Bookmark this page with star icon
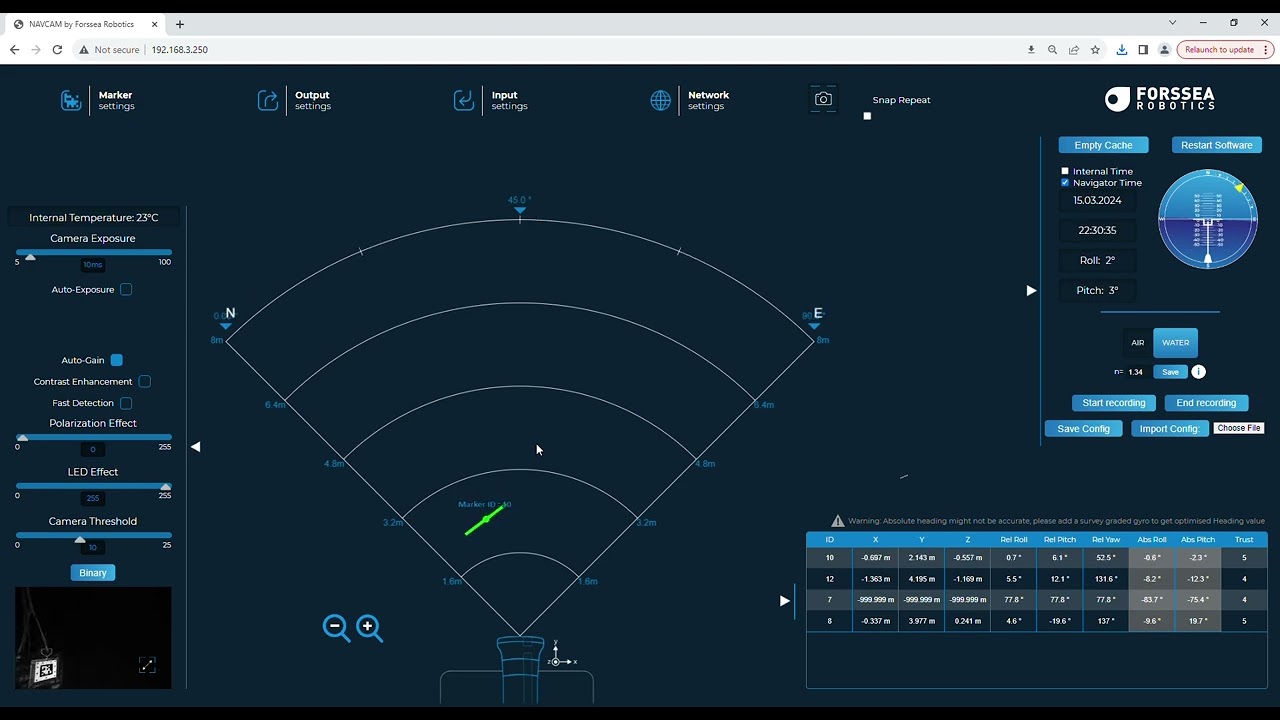Viewport: 1280px width, 720px height. 1095,50
